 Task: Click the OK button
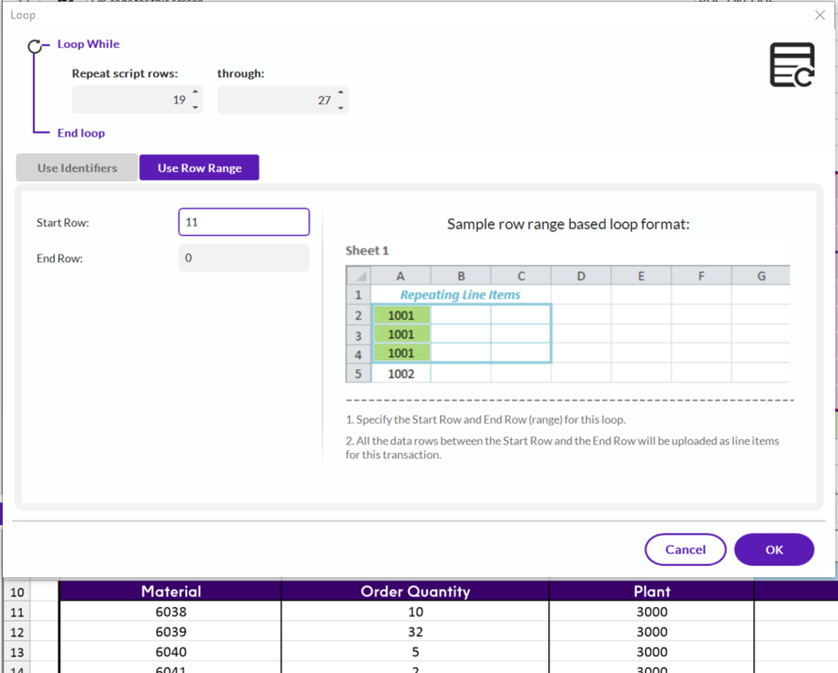[774, 550]
